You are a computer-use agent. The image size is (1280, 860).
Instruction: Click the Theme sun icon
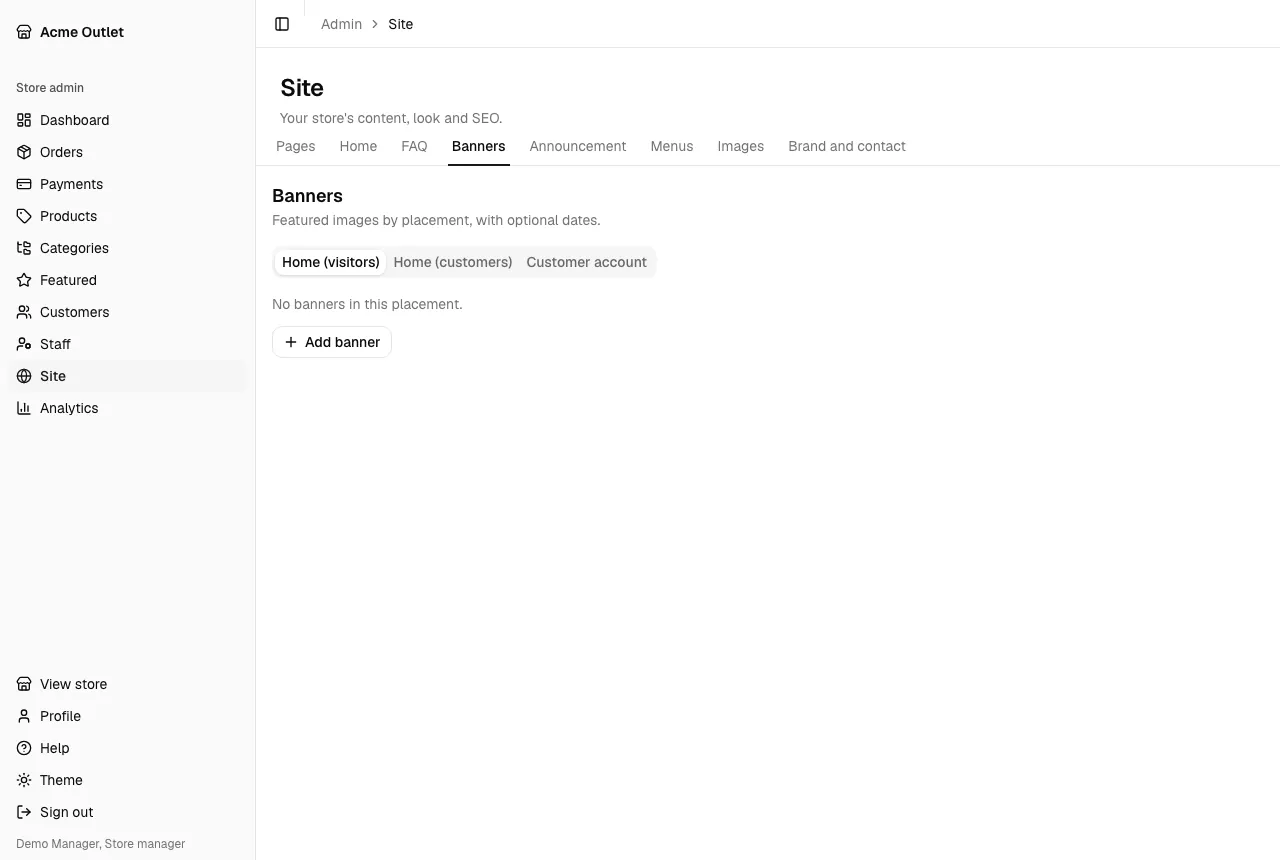[x=24, y=780]
